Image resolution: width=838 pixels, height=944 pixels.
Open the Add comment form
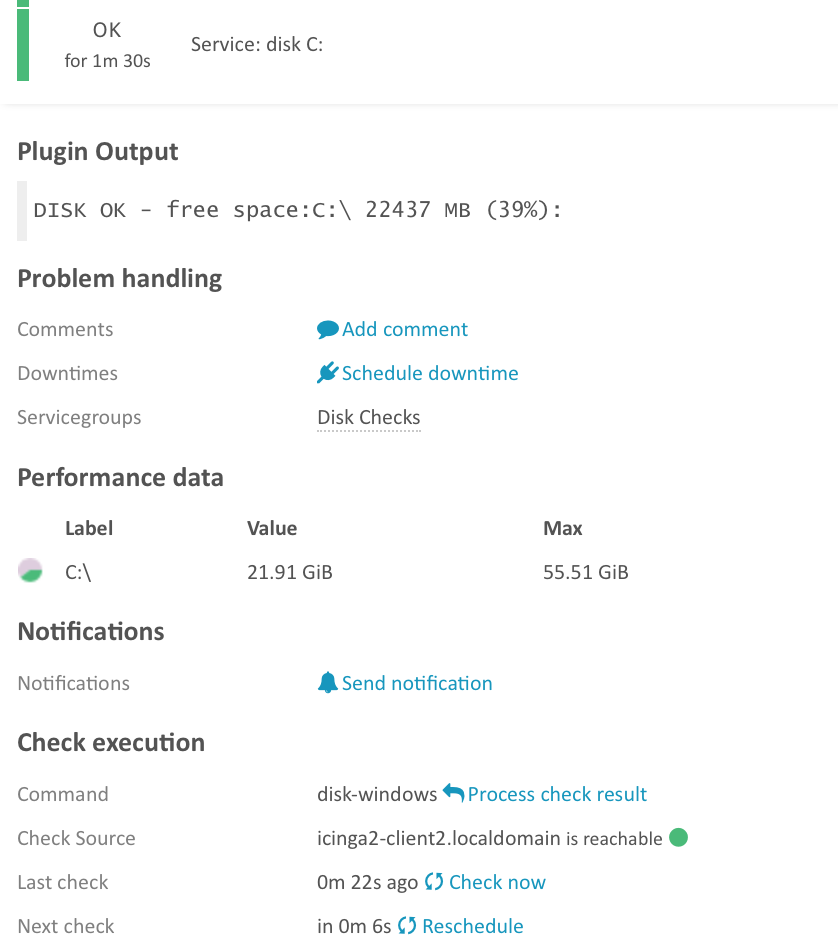tap(403, 329)
